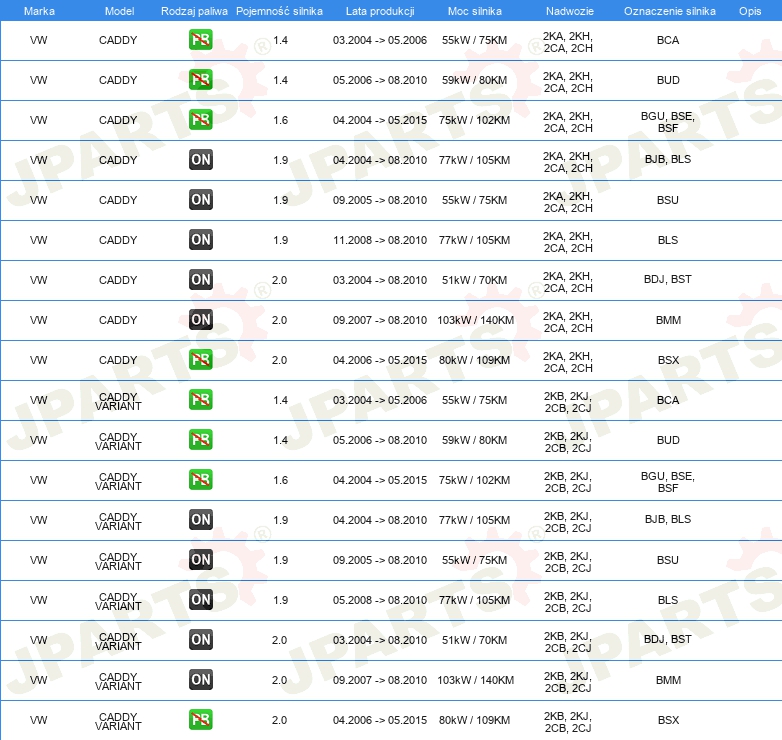Screen dimensions: 782x740
Task: Click the ON icon in CADDY 11.2008 BLS row
Action: point(200,239)
